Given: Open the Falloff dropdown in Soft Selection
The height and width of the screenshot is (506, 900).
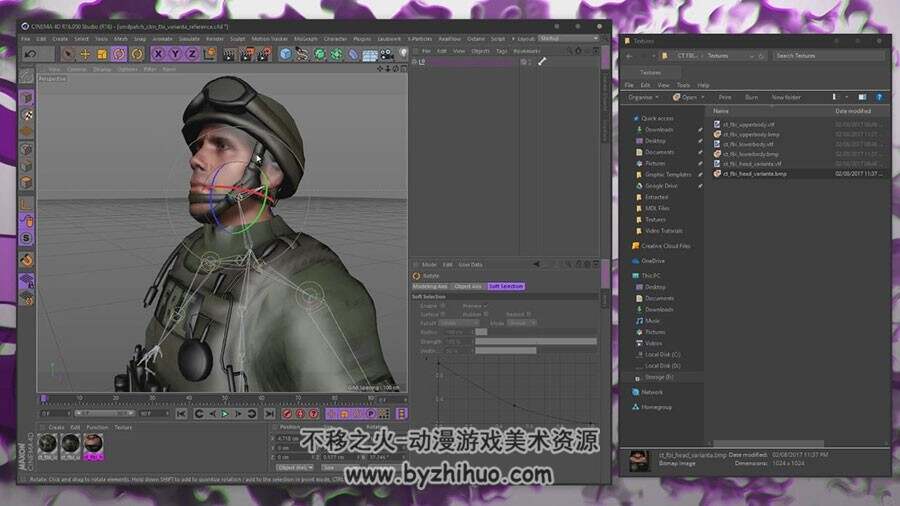Looking at the screenshot, I should pyautogui.click(x=458, y=323).
